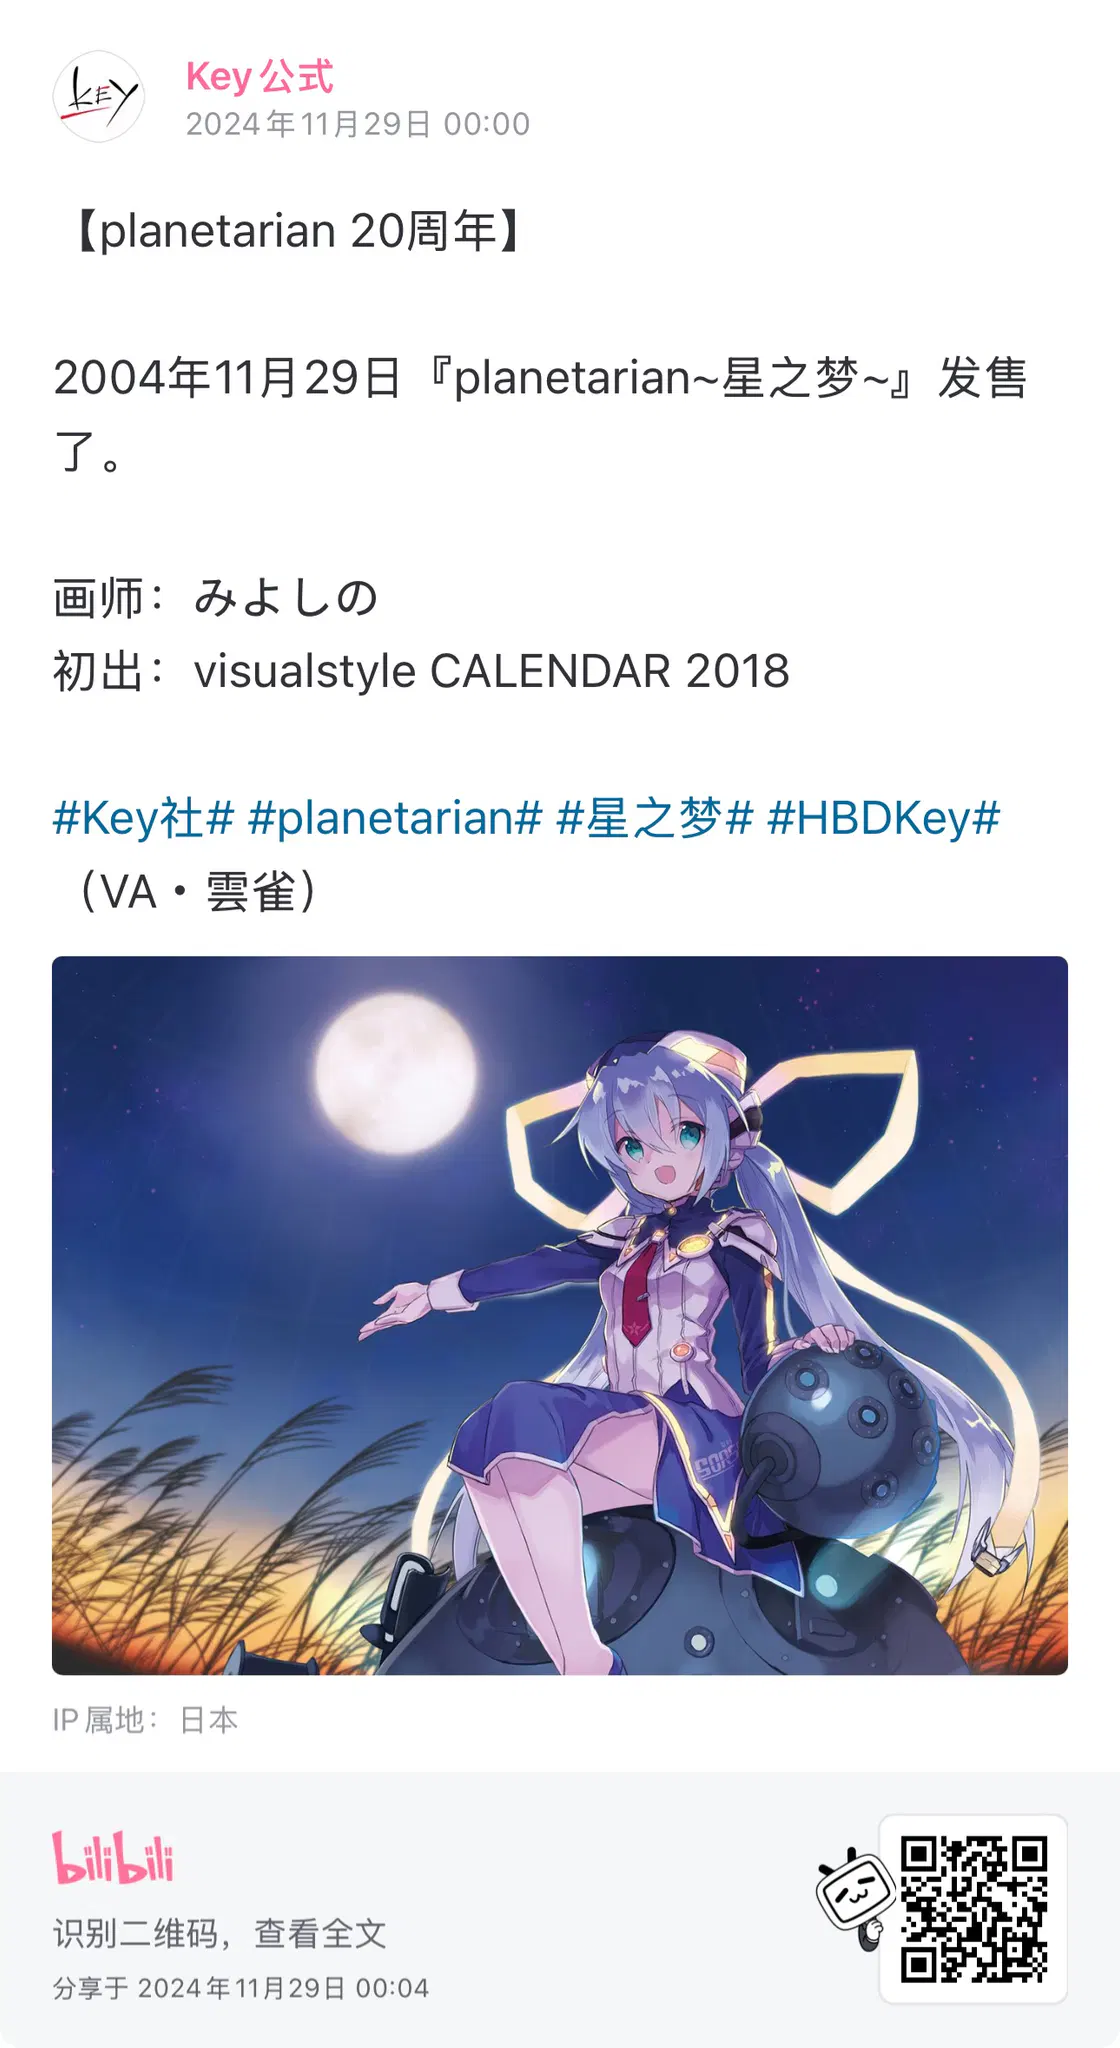Open the Key avatar profile picture
The height and width of the screenshot is (2048, 1120).
[x=98, y=97]
